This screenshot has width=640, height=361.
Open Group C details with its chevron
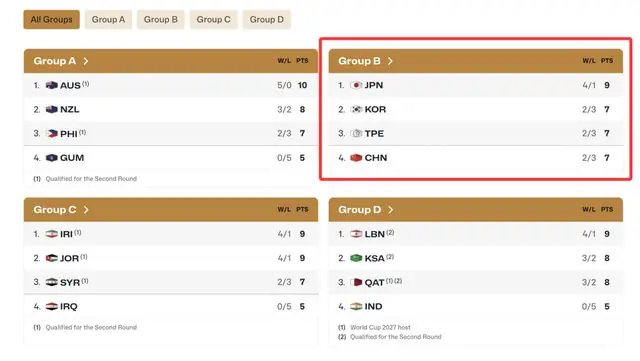click(x=86, y=210)
